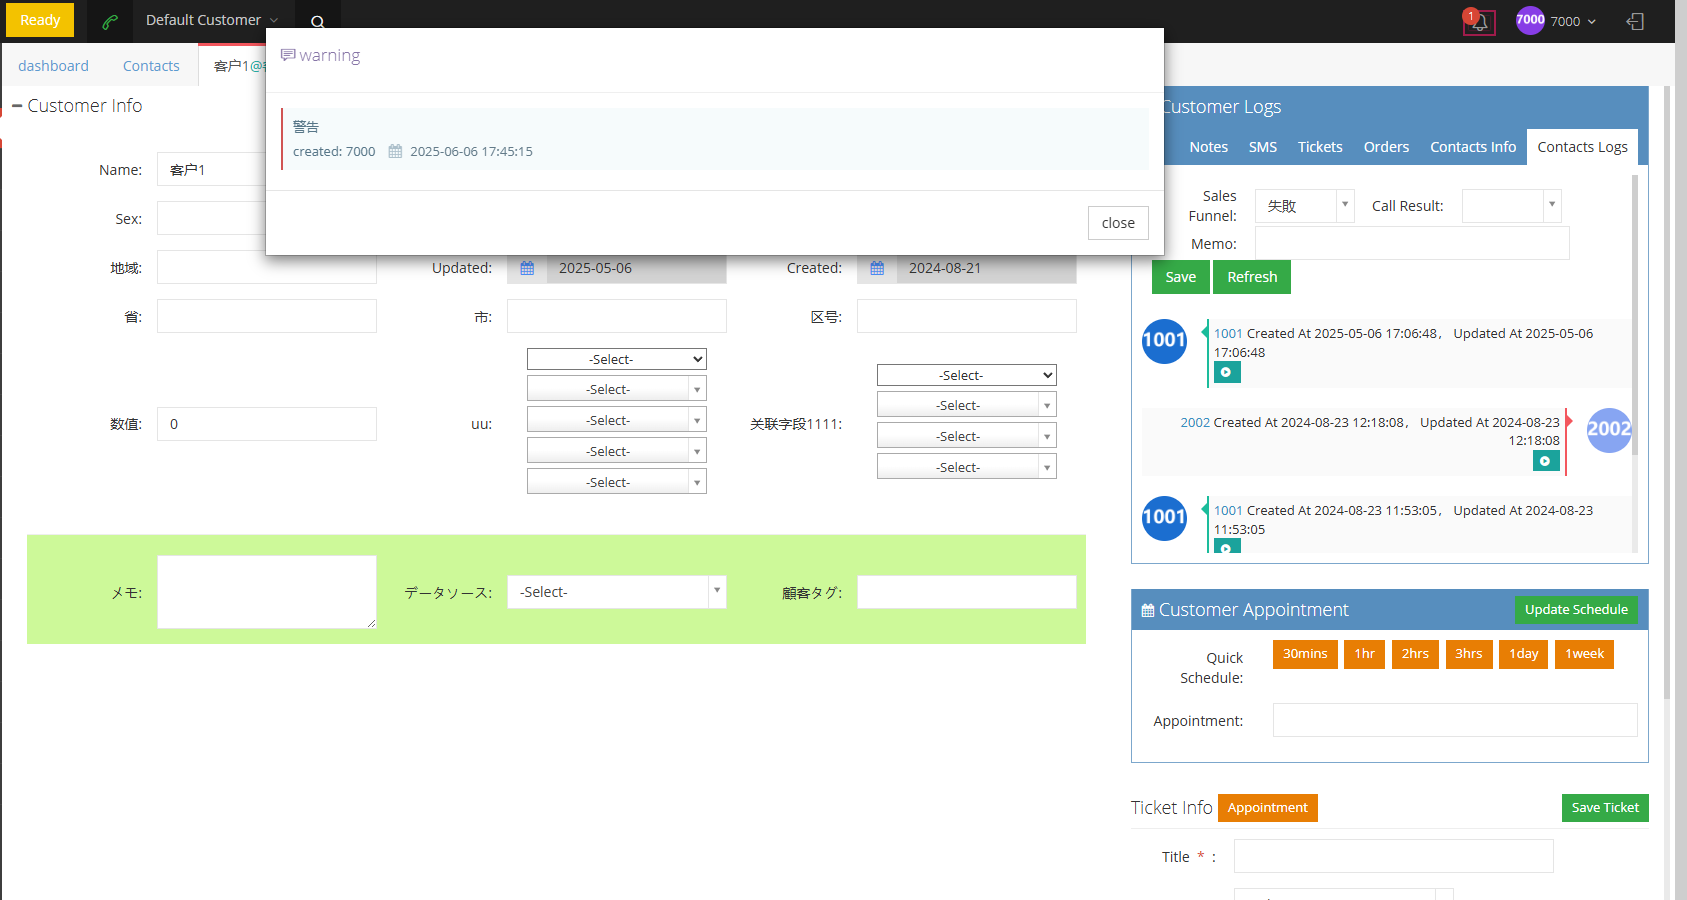Viewport: 1687px width, 900px height.
Task: Open the Orders tab
Action: 1386,147
